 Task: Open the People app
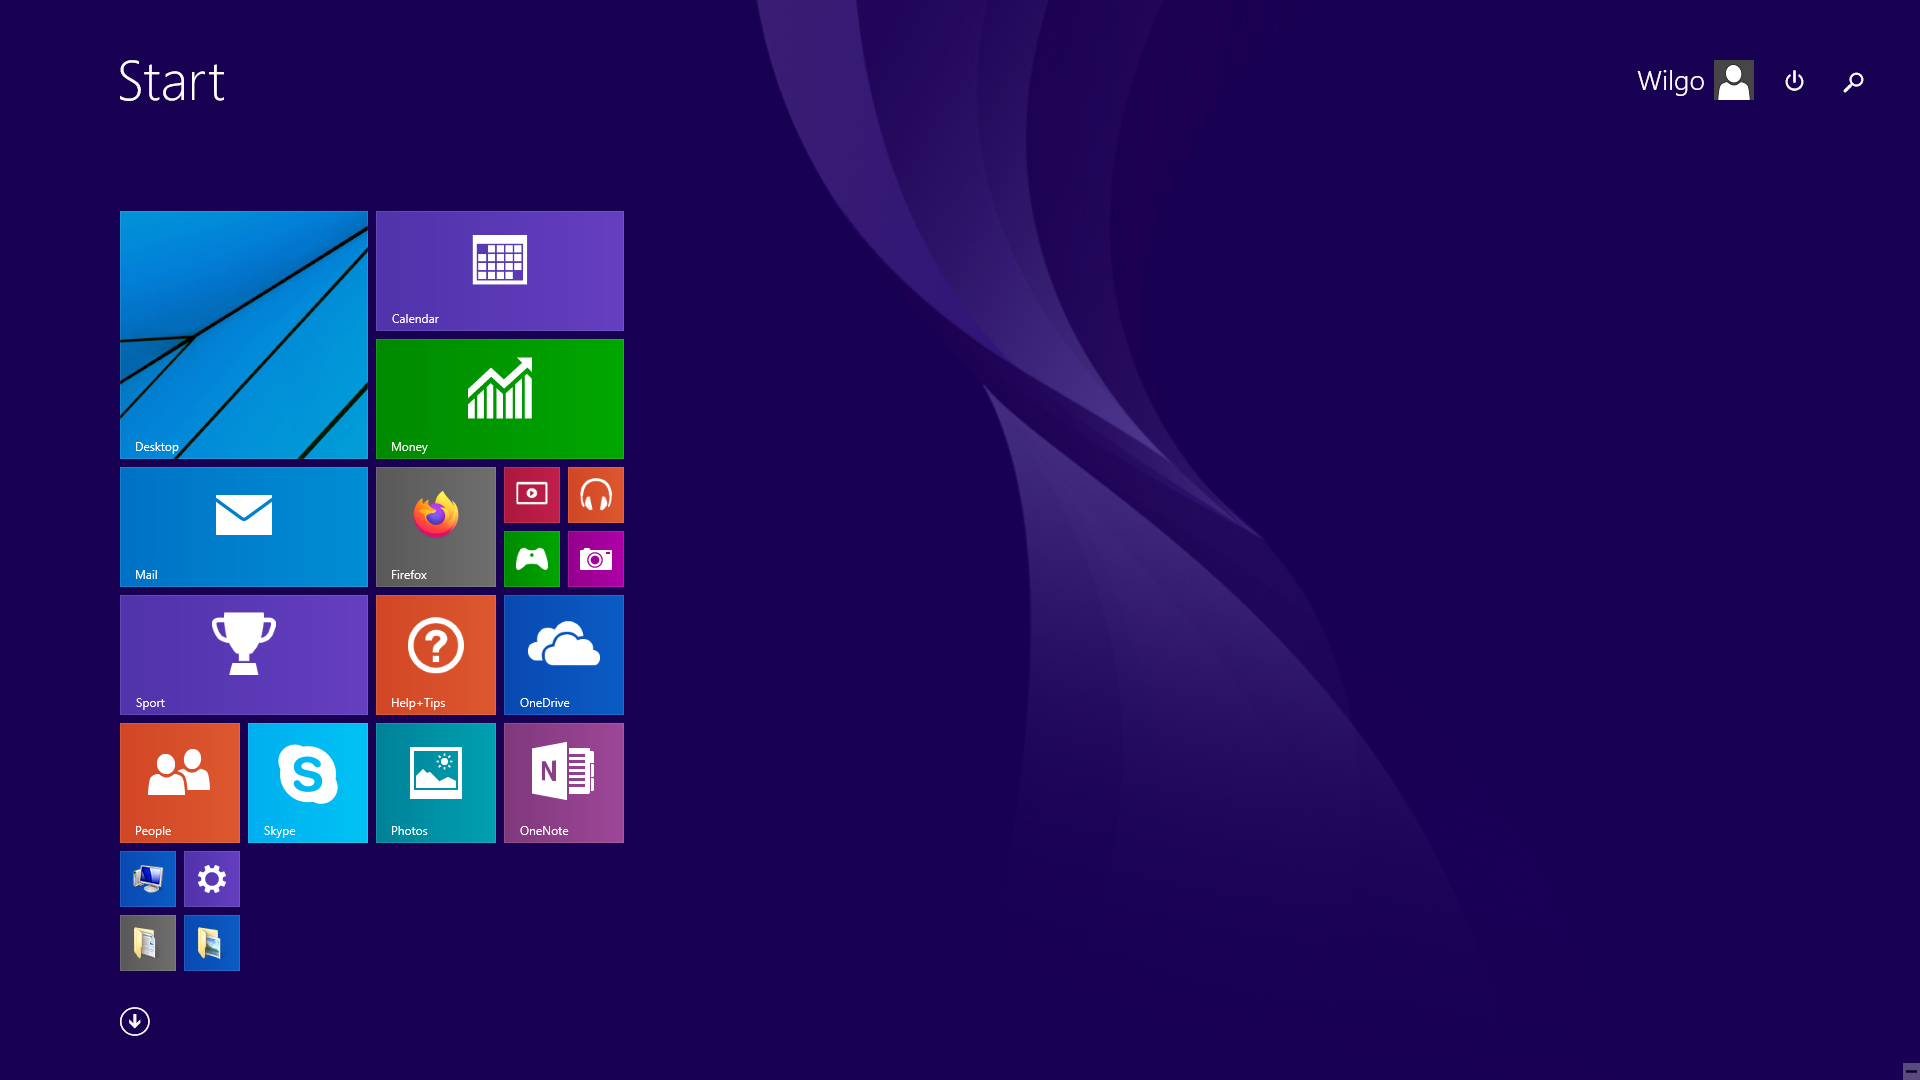pyautogui.click(x=179, y=782)
